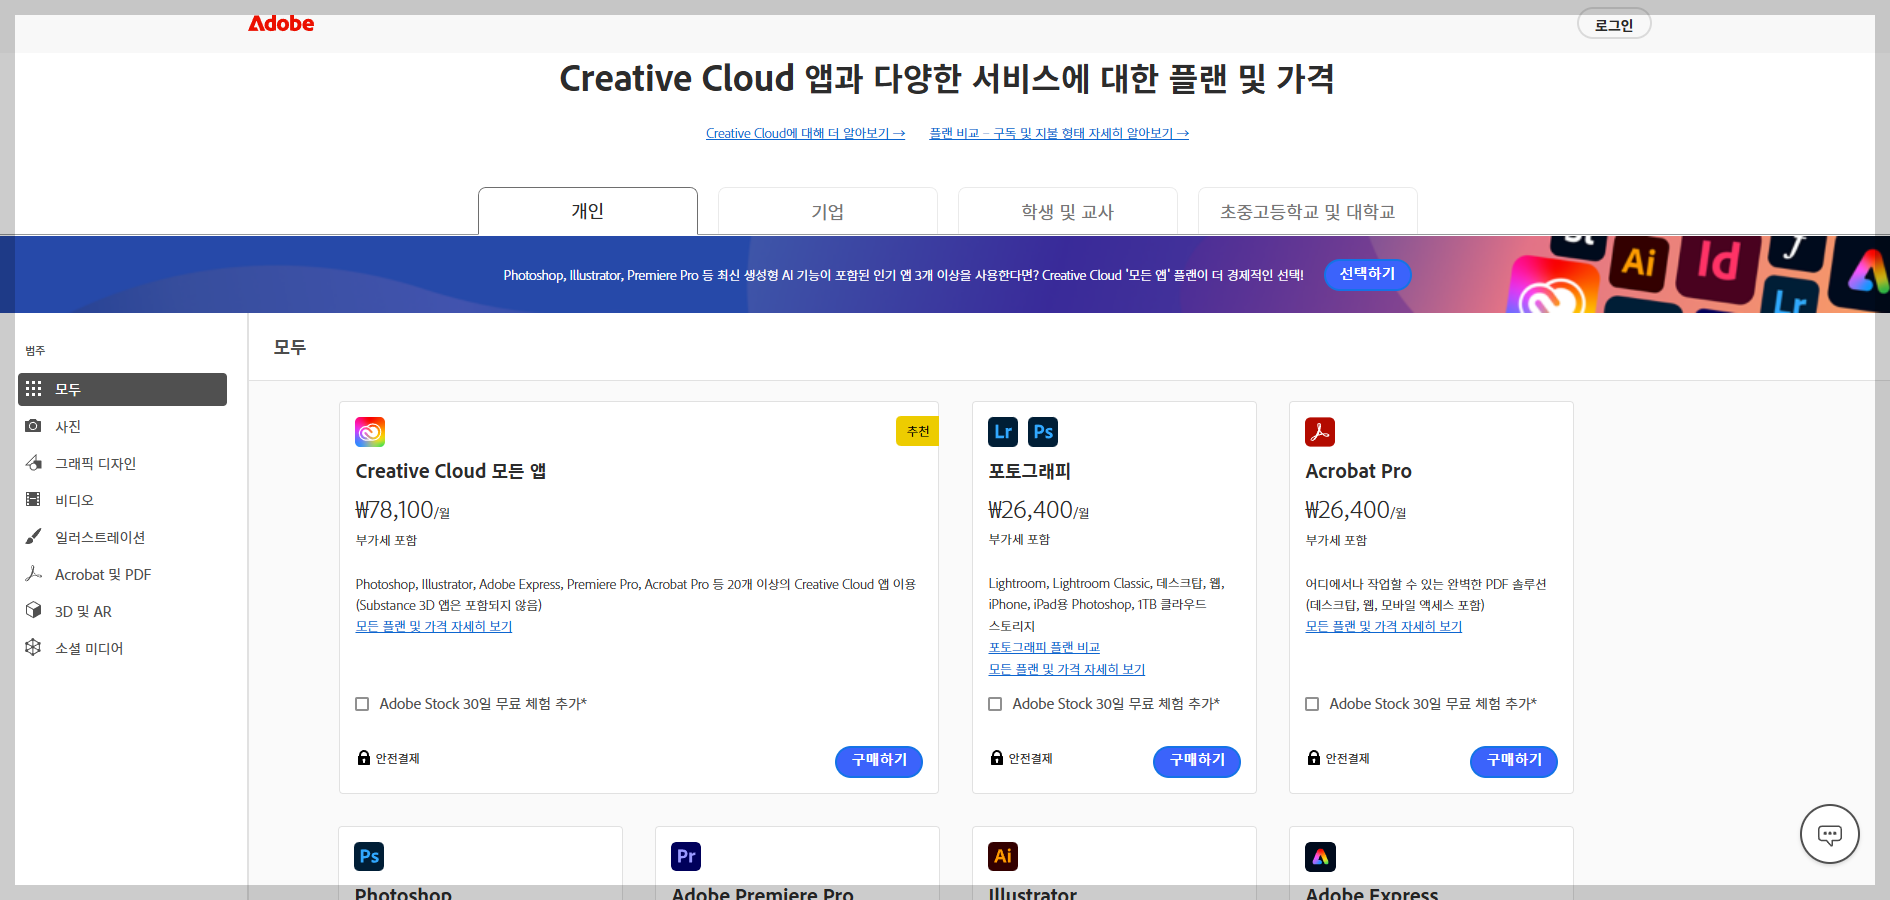Click the Lightroom icon on the 포토그래피 card
The image size is (1890, 900).
click(x=1003, y=432)
